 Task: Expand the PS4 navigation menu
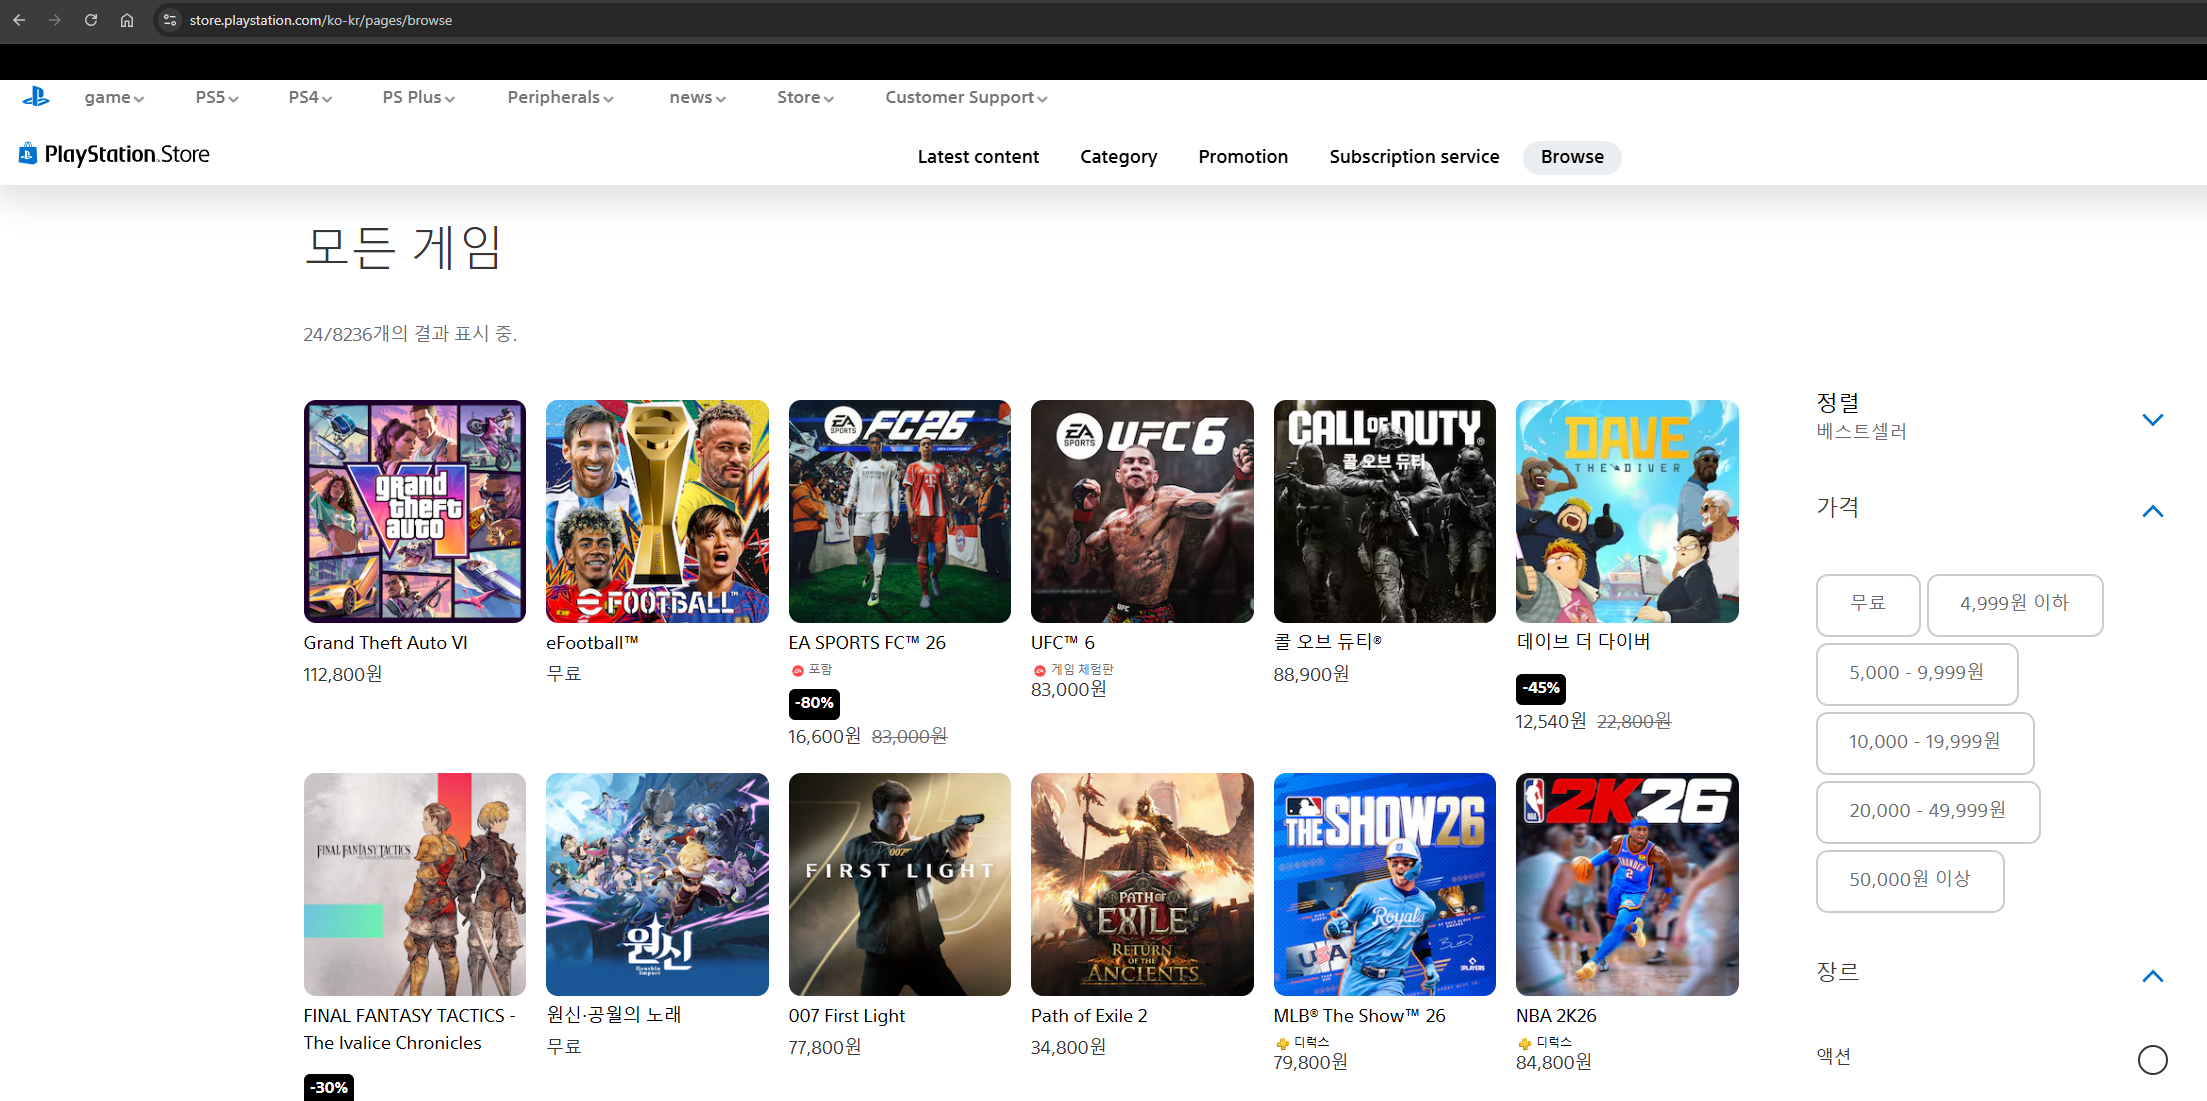point(310,97)
